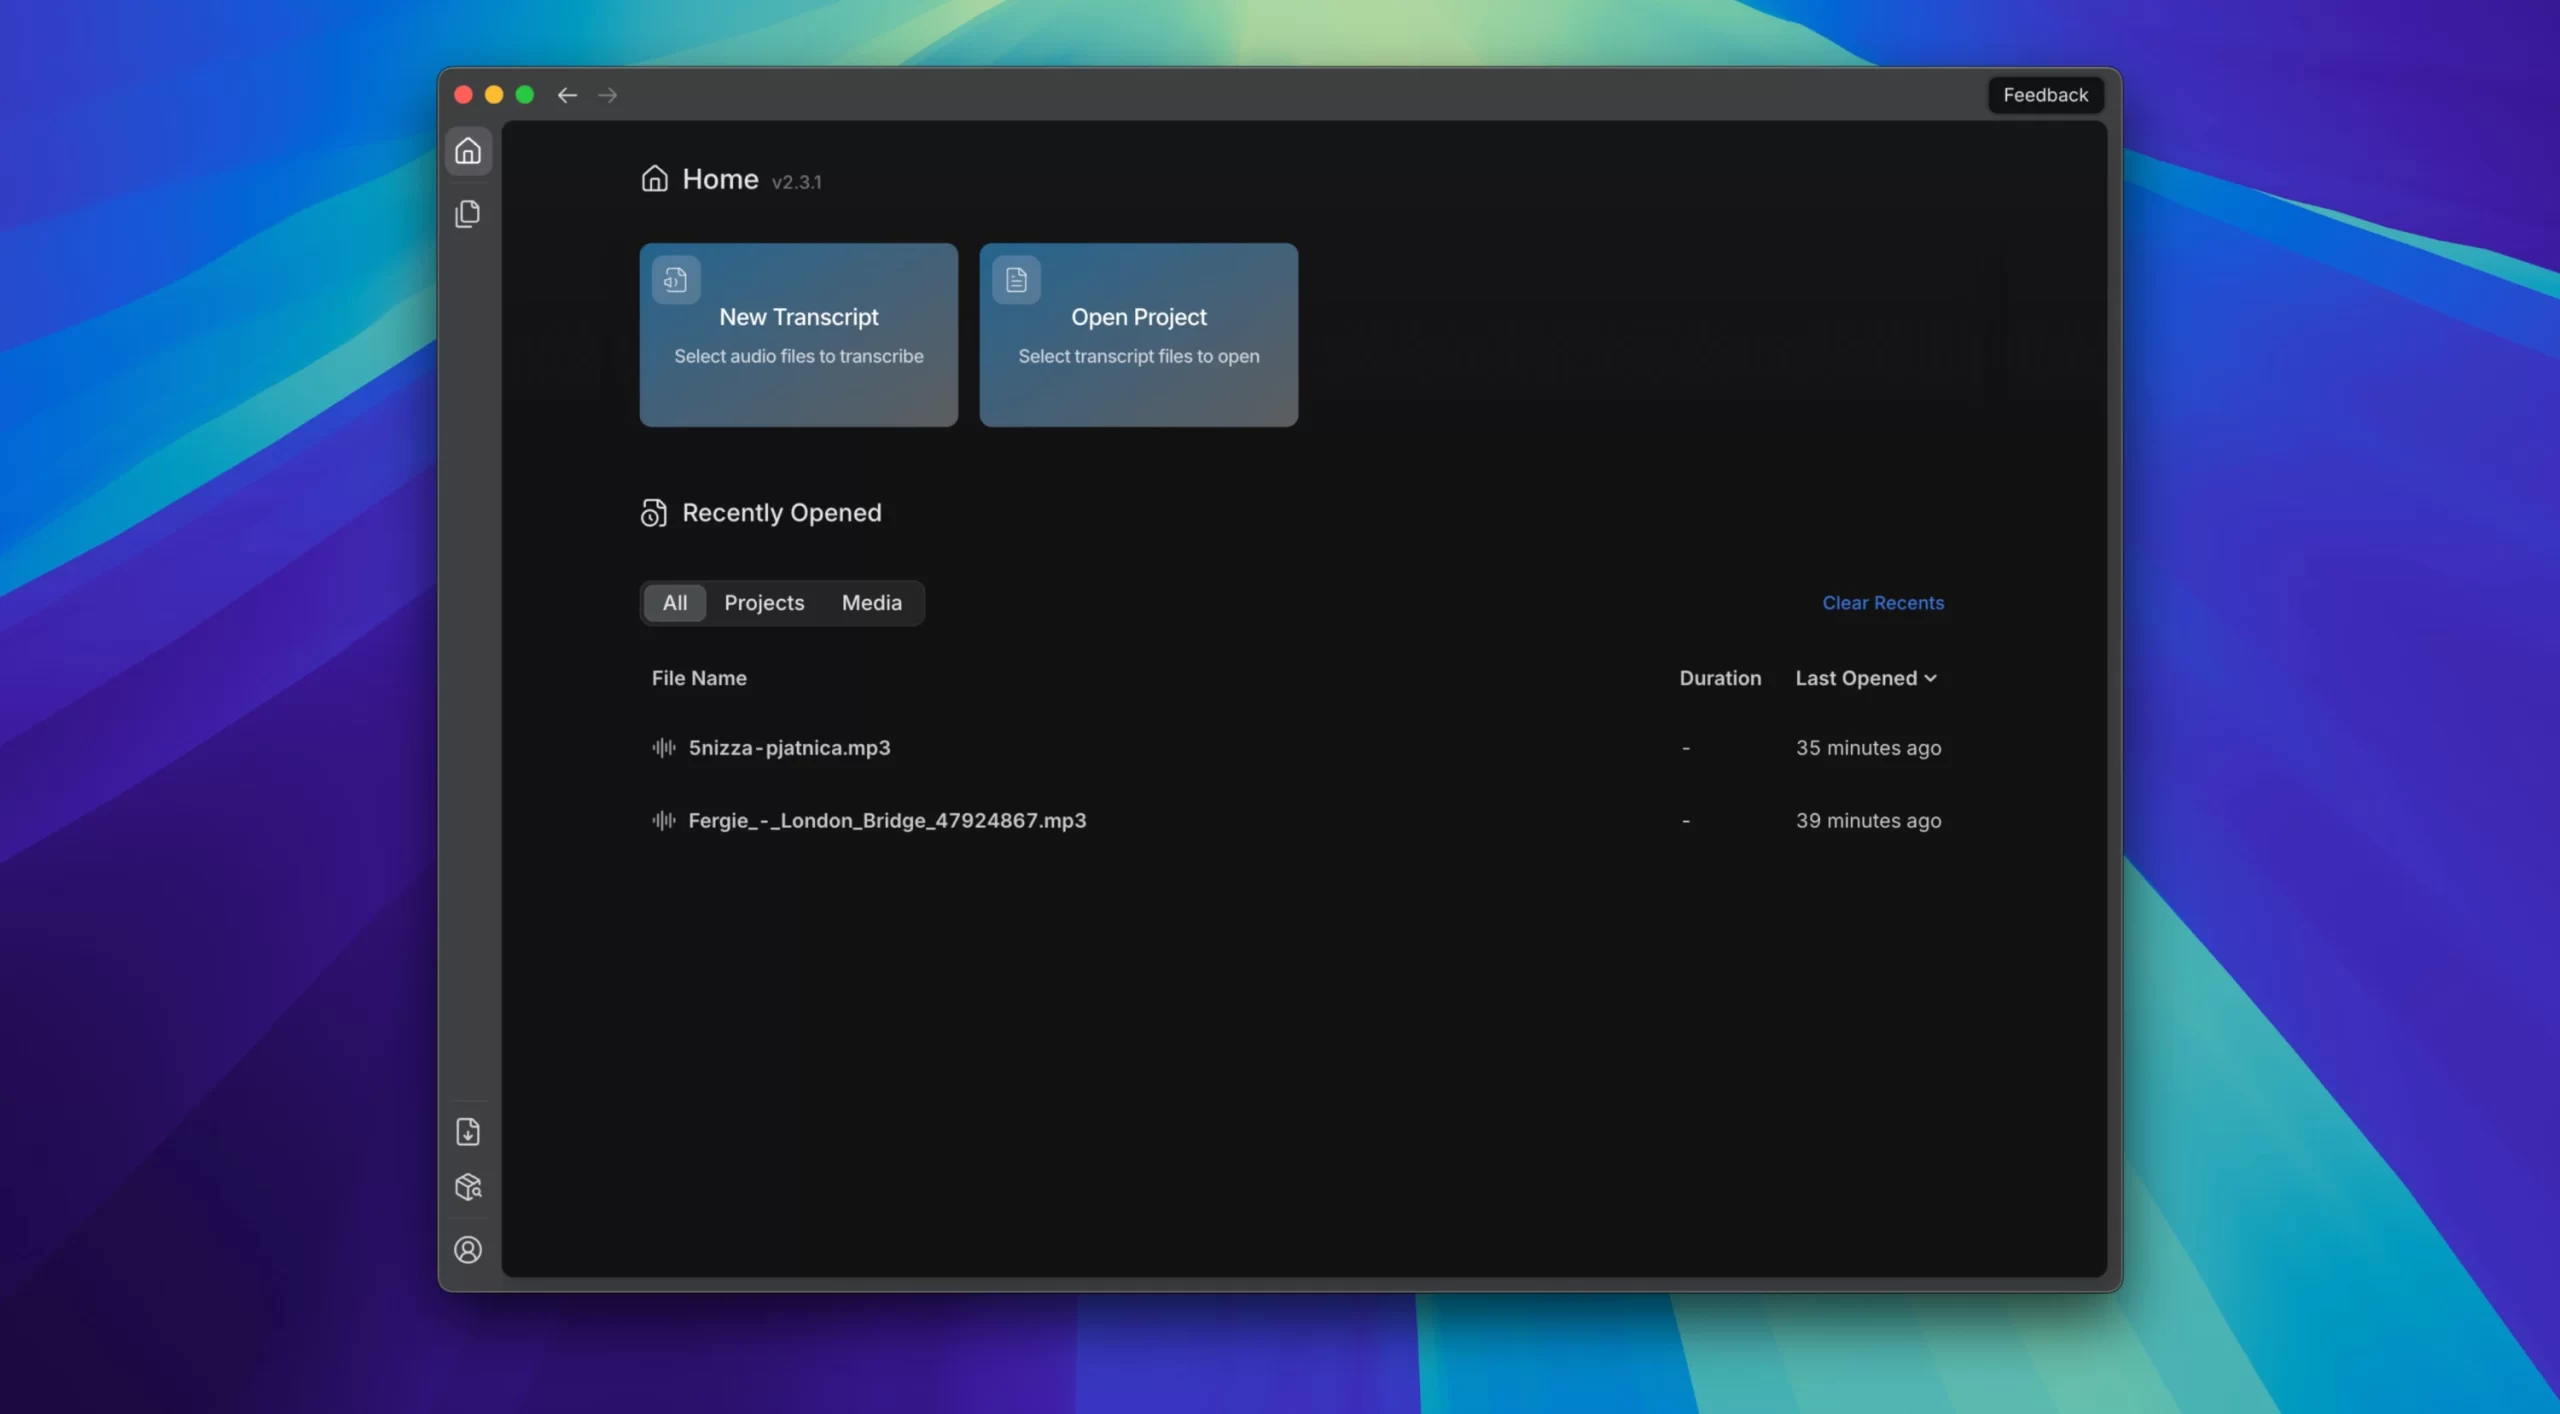2560x1414 pixels.
Task: Open the projects files sidebar icon
Action: click(x=467, y=214)
